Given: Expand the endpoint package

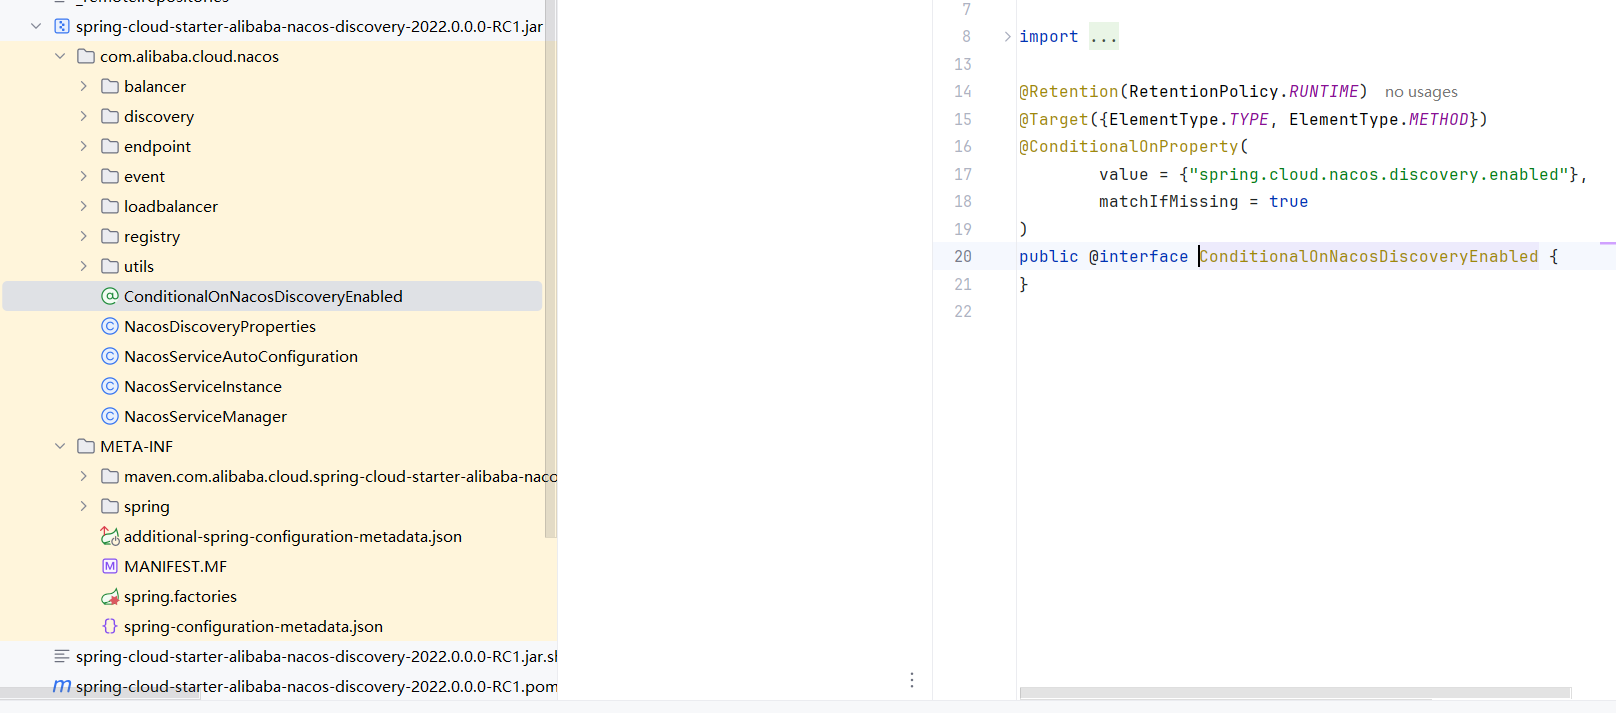Looking at the screenshot, I should [84, 146].
